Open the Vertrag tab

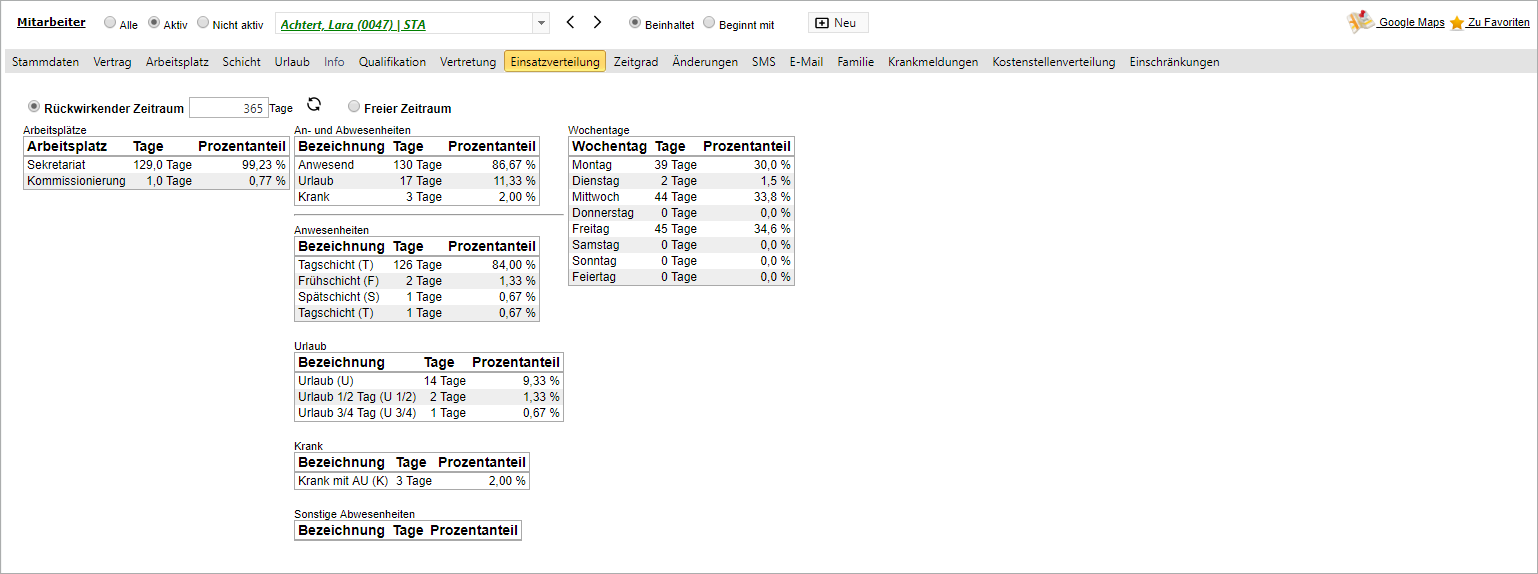tap(112, 62)
